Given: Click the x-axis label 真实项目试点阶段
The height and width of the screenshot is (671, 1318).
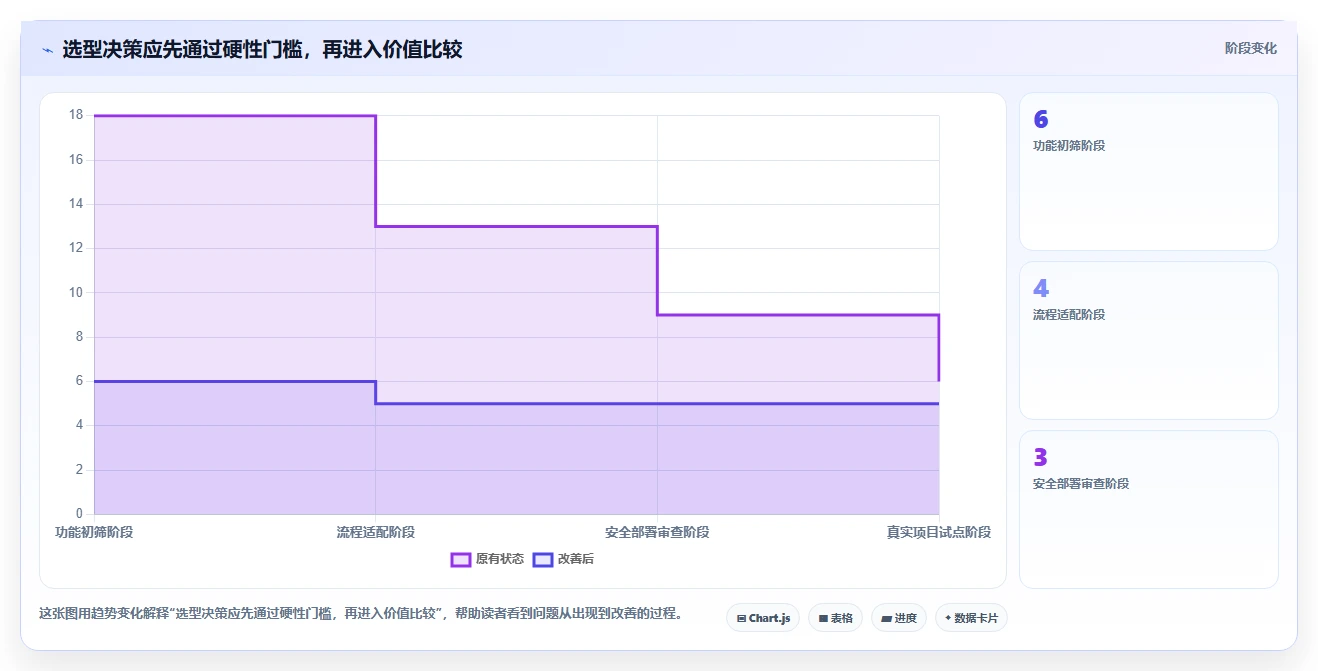Looking at the screenshot, I should point(939,532).
